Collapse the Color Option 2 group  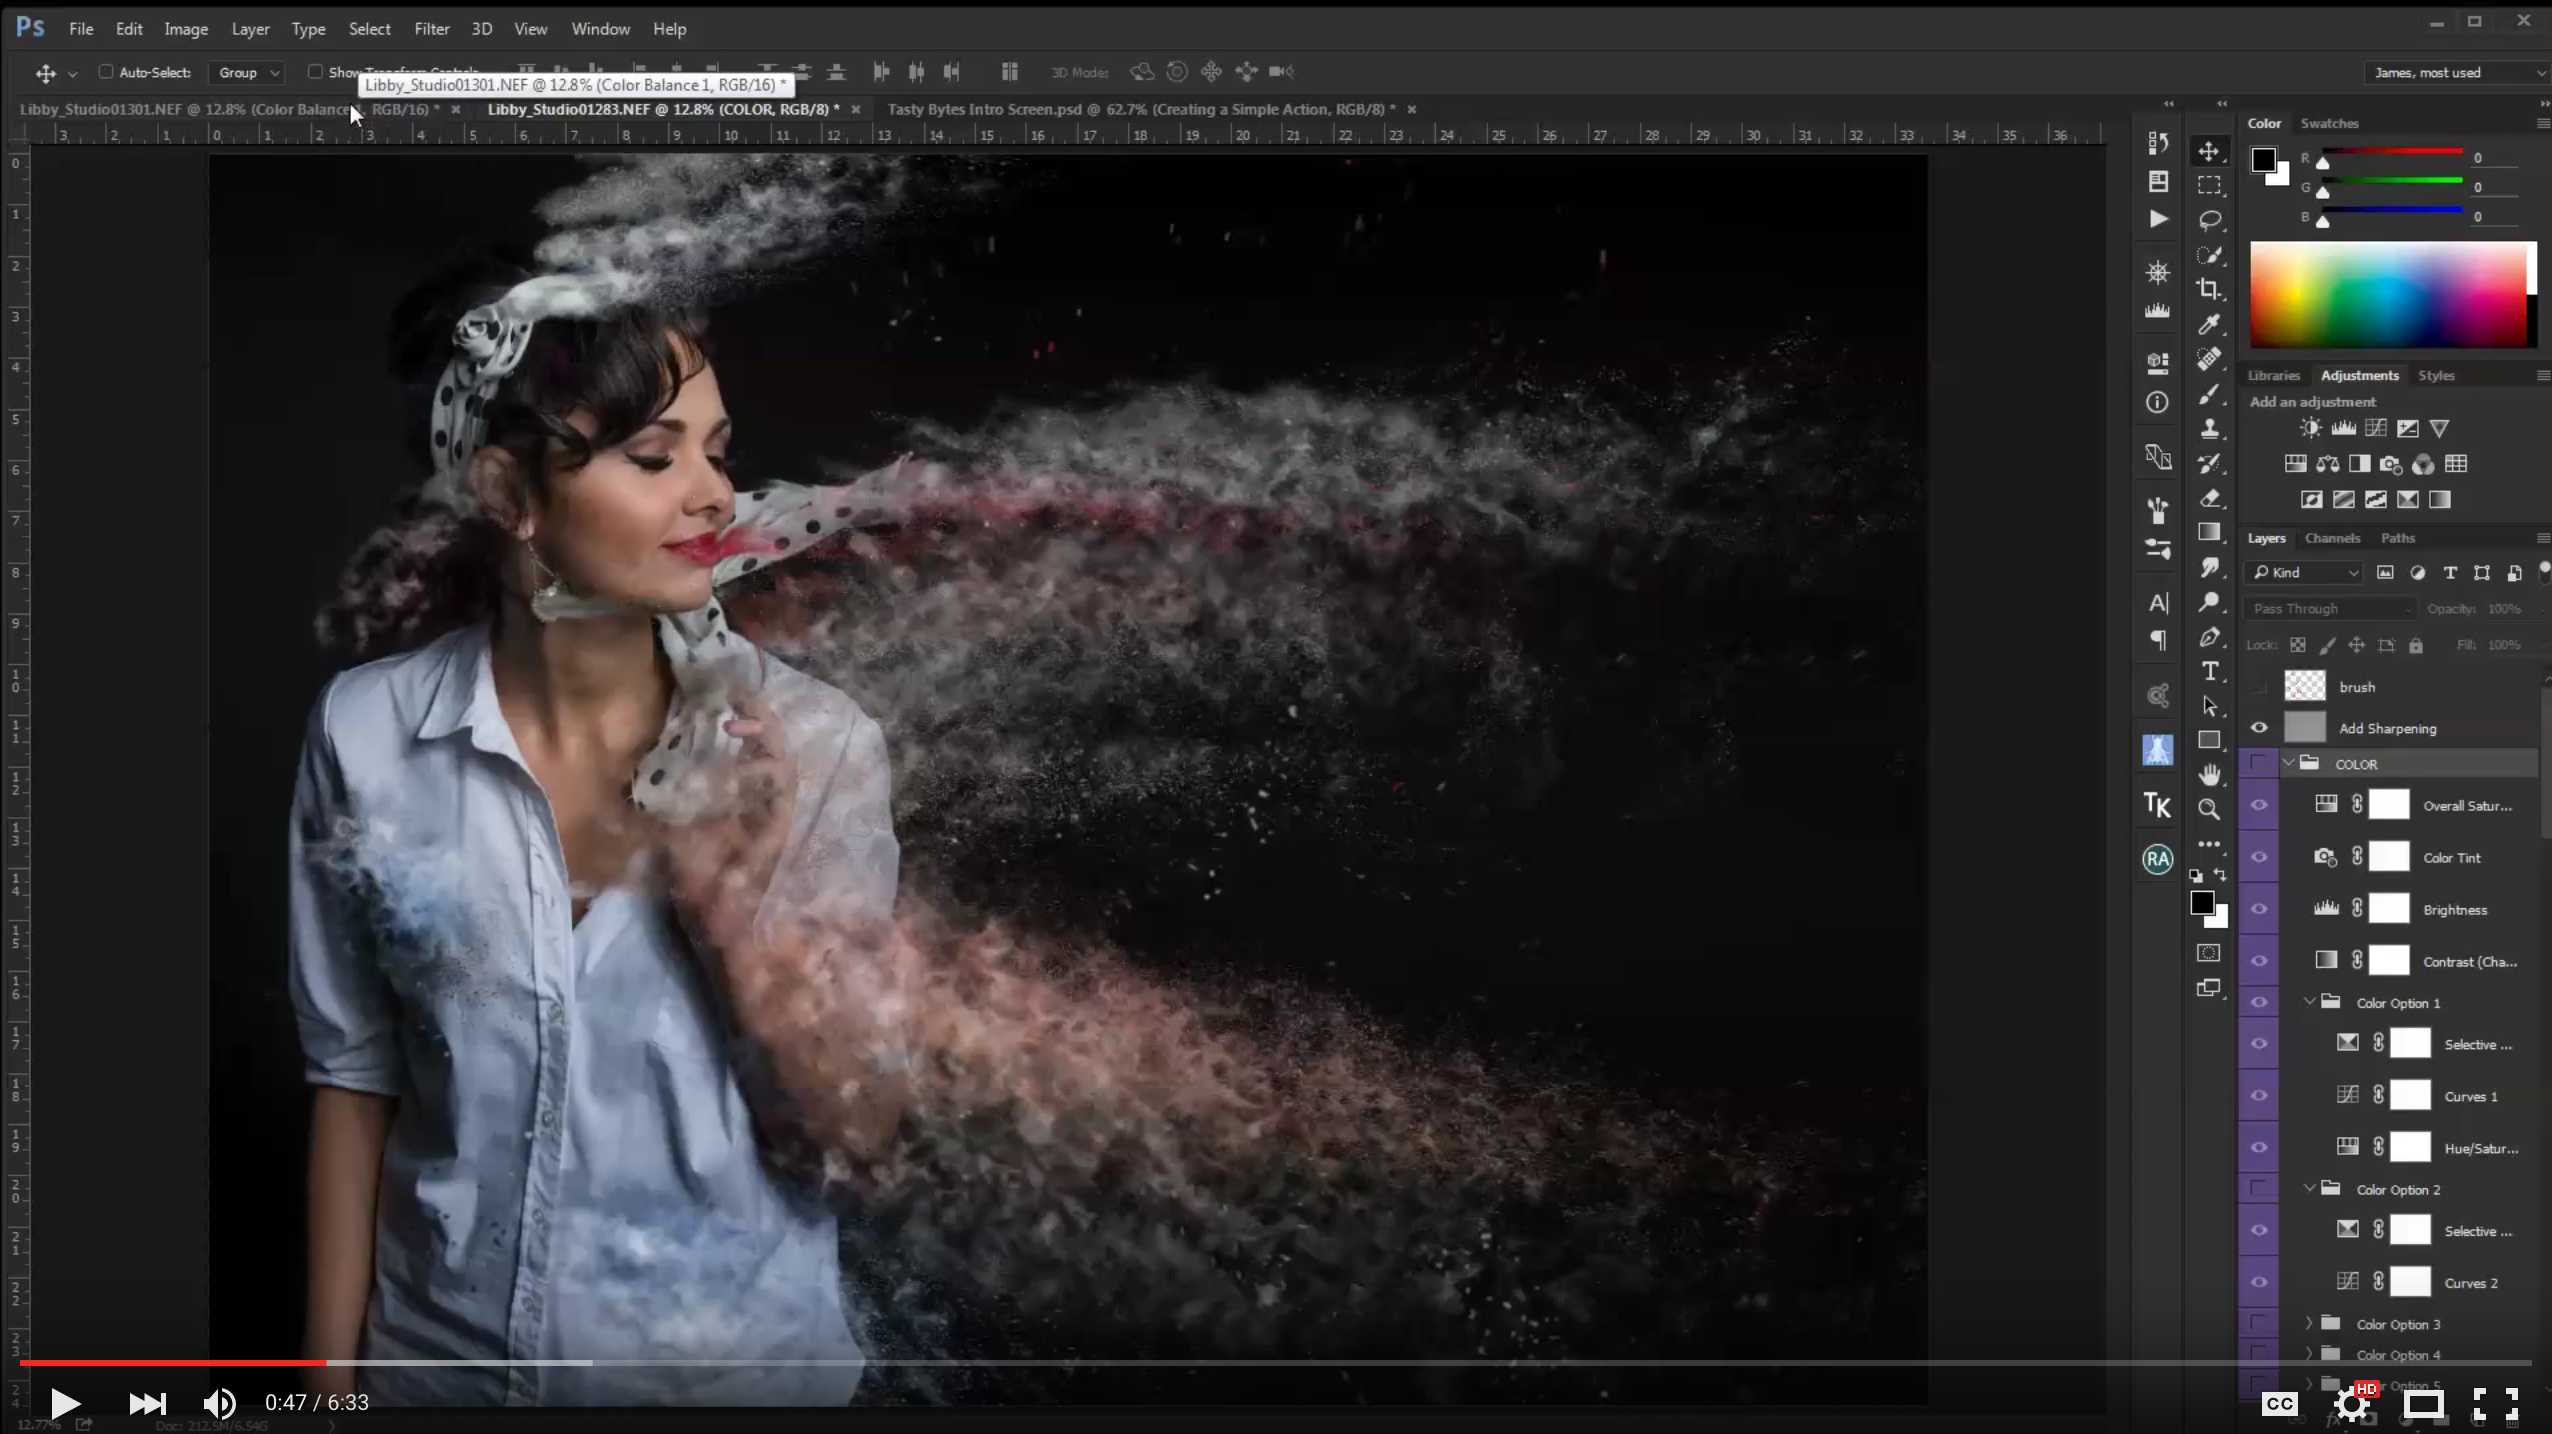(2310, 1188)
